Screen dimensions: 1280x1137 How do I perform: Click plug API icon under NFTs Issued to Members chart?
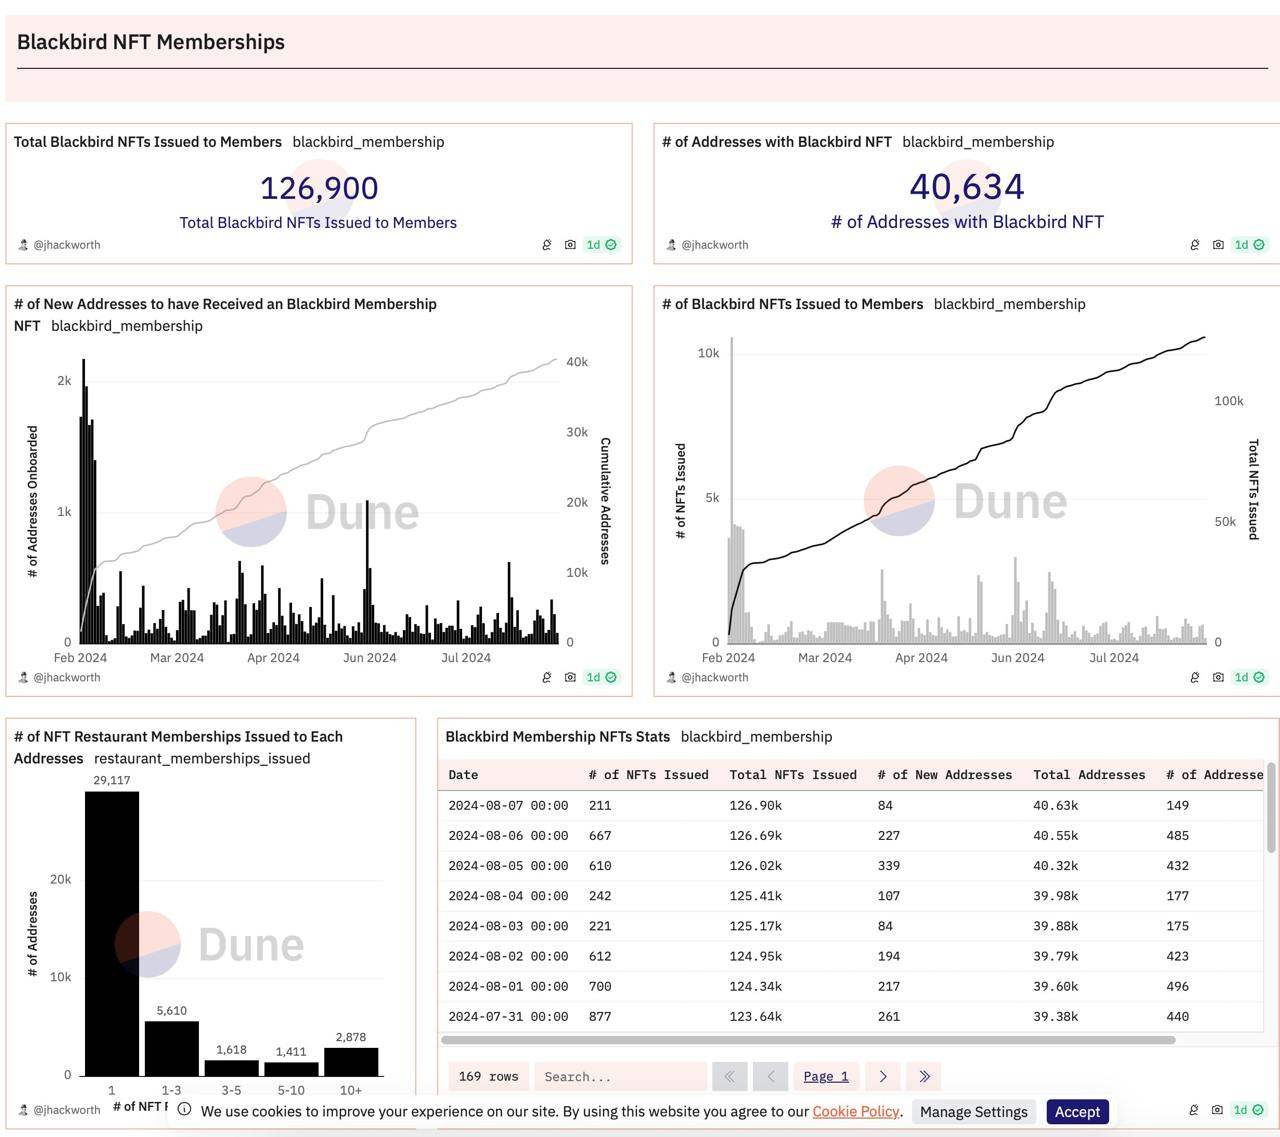pos(1195,677)
